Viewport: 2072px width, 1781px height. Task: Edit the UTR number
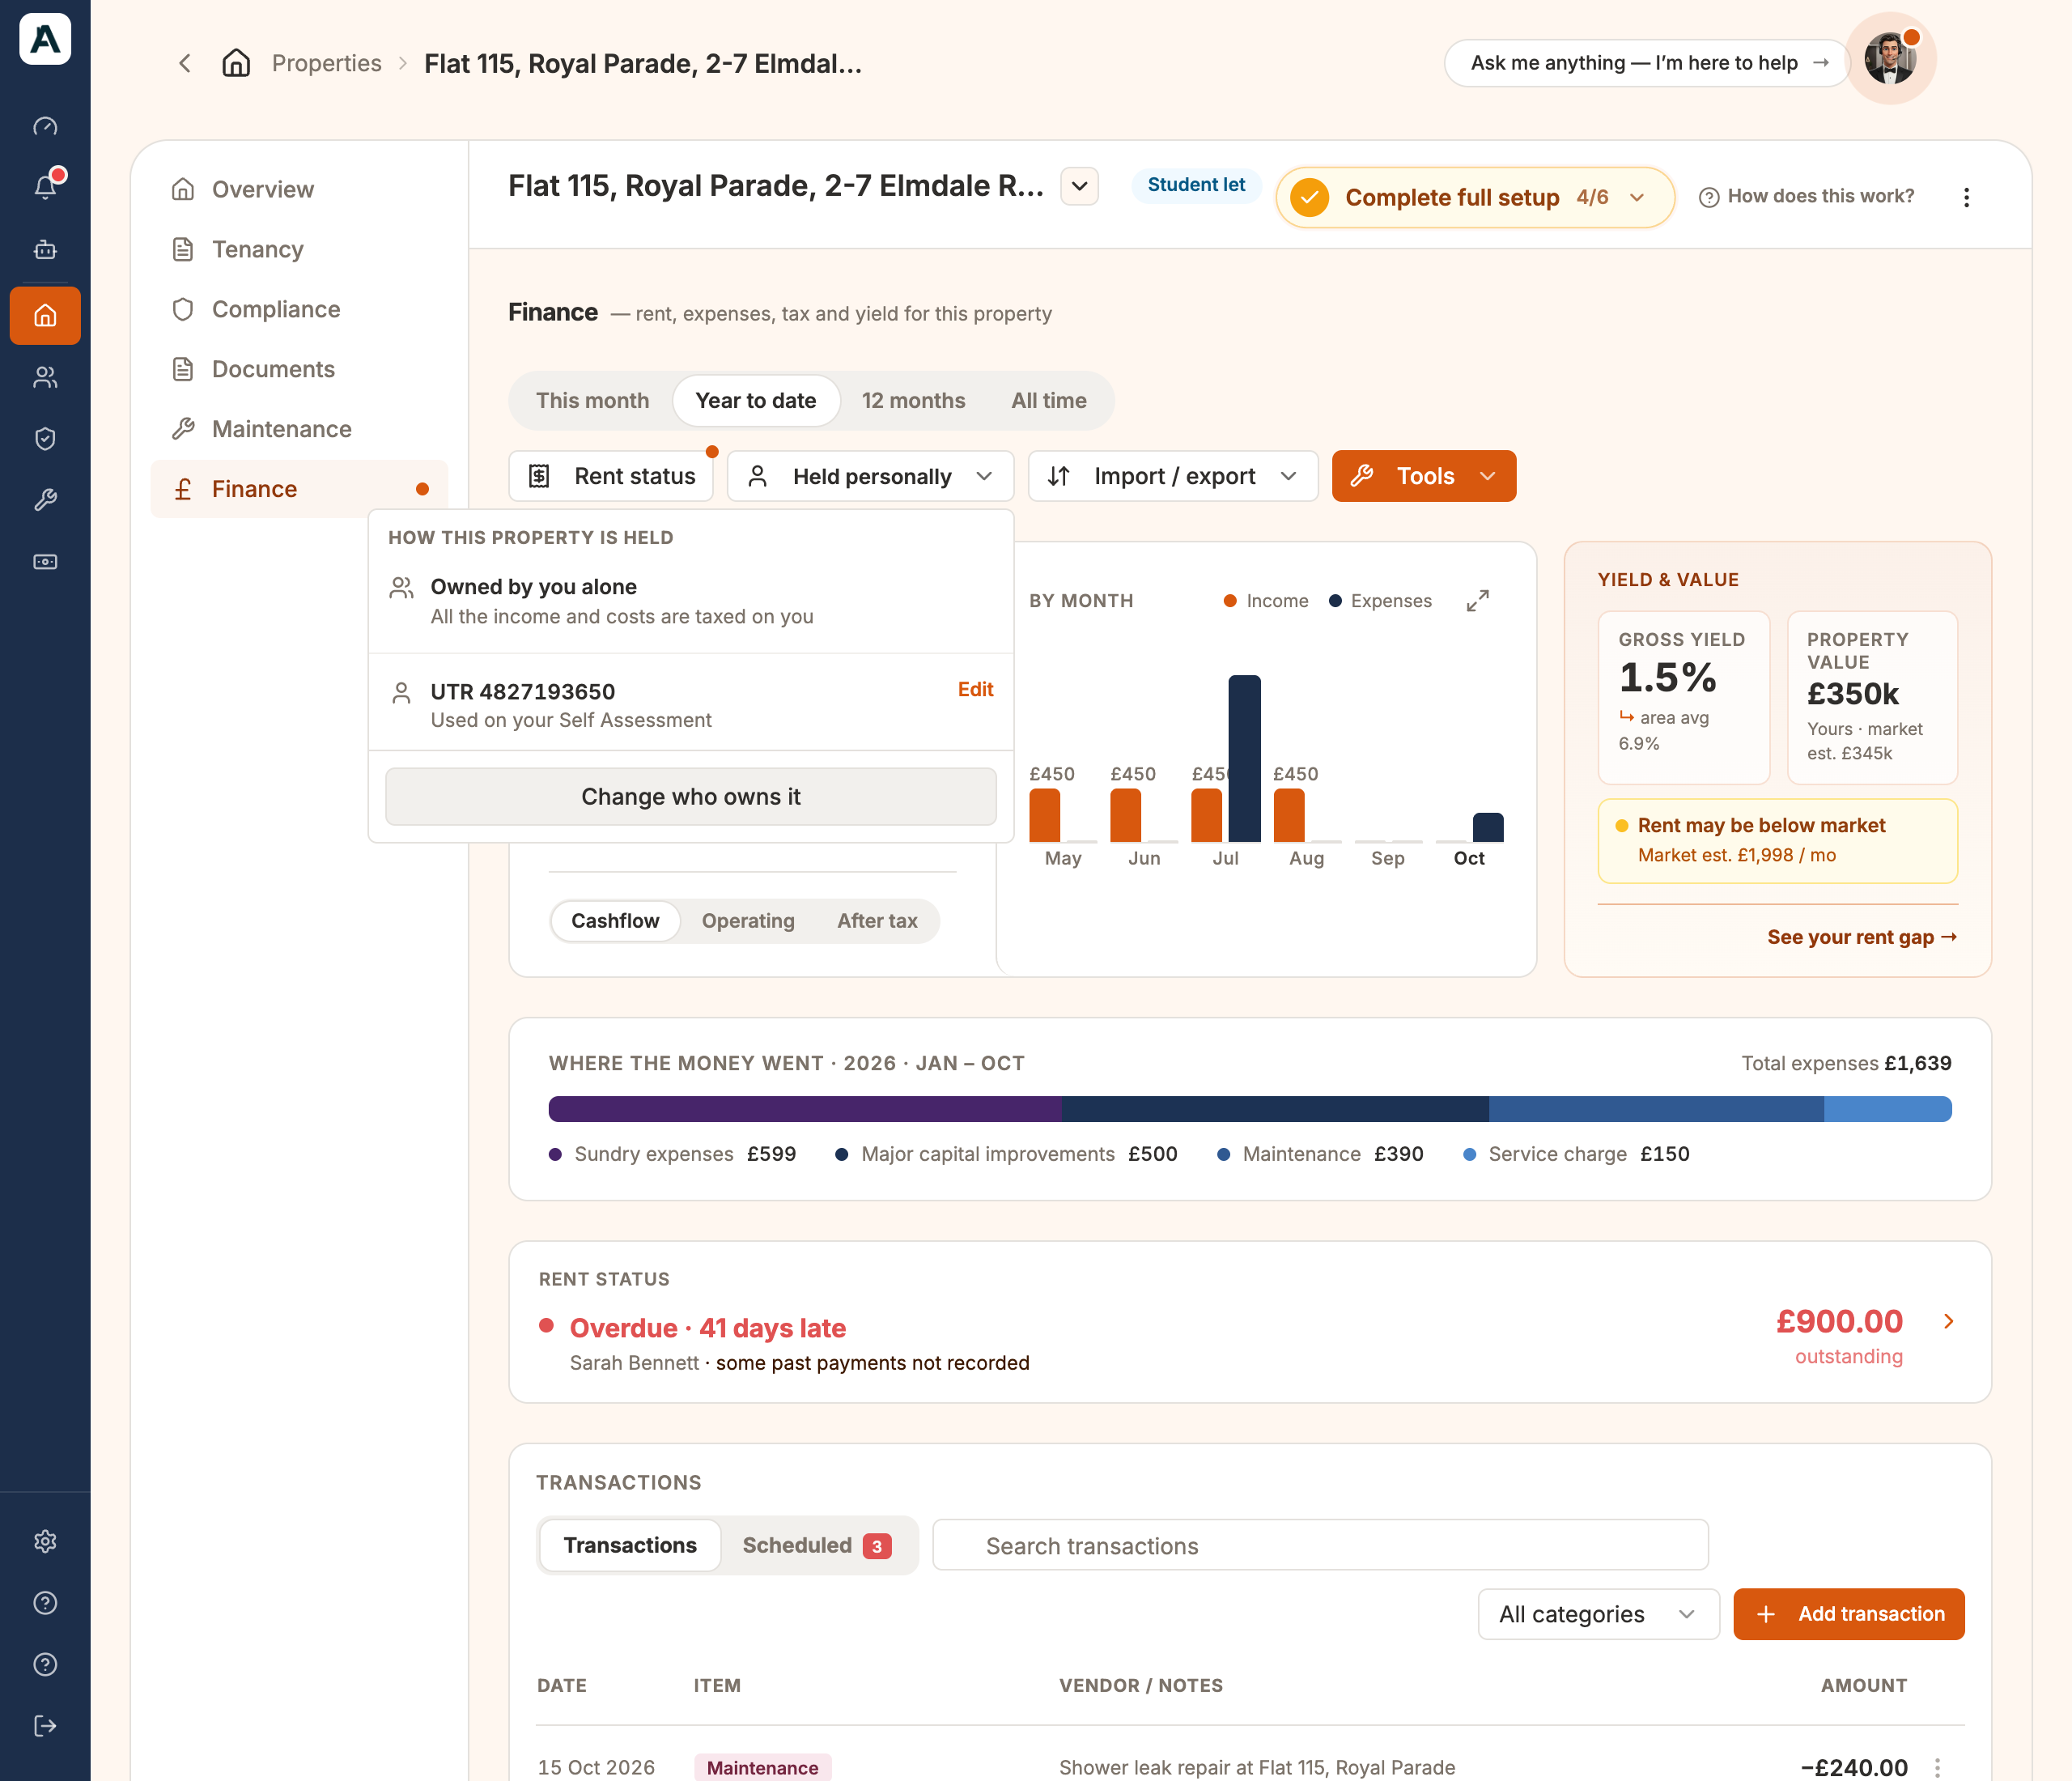[x=975, y=689]
